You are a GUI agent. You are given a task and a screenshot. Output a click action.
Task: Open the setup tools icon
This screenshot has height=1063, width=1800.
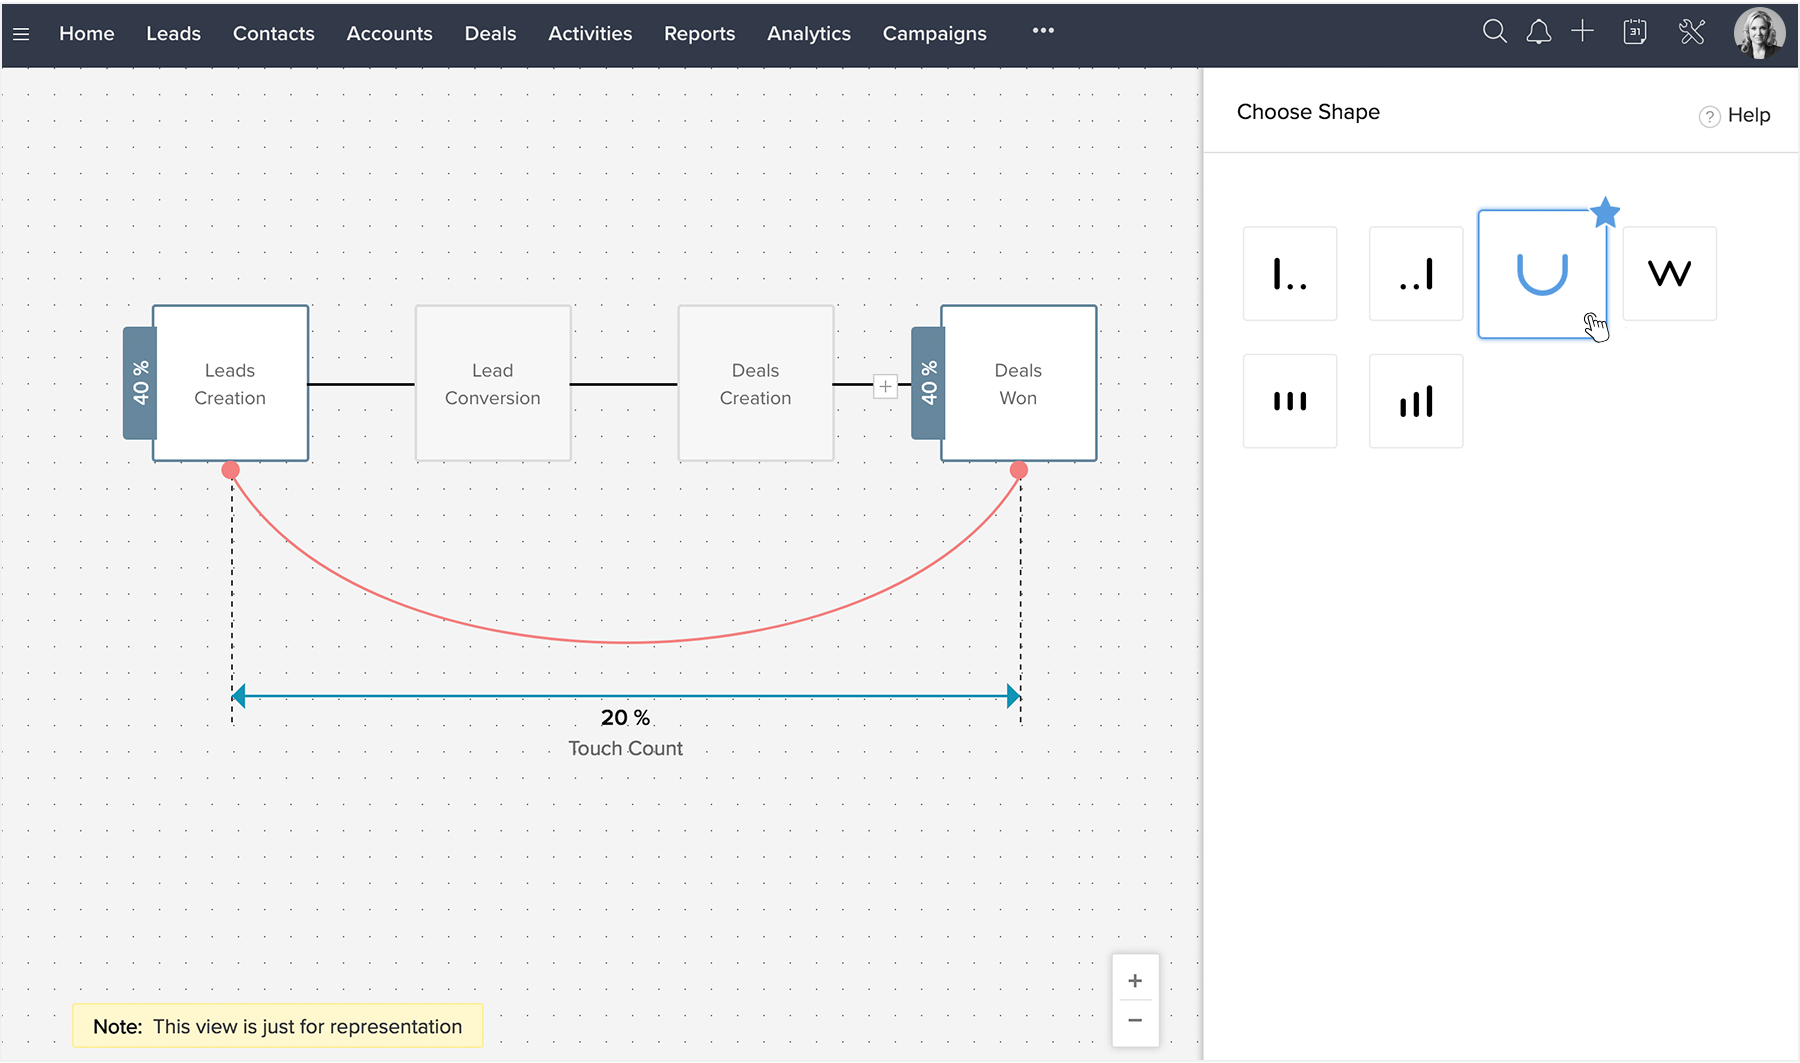tap(1691, 32)
